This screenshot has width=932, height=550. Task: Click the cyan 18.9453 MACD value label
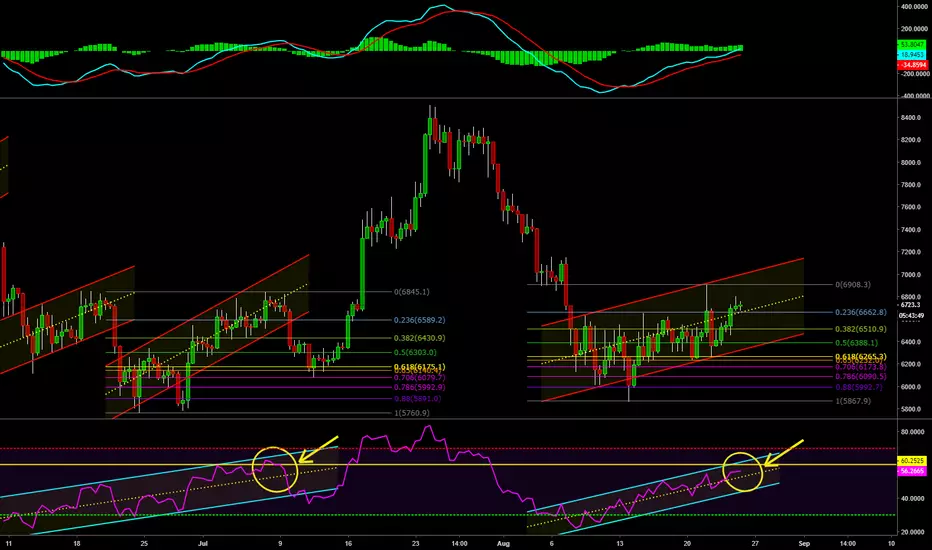pyautogui.click(x=912, y=54)
